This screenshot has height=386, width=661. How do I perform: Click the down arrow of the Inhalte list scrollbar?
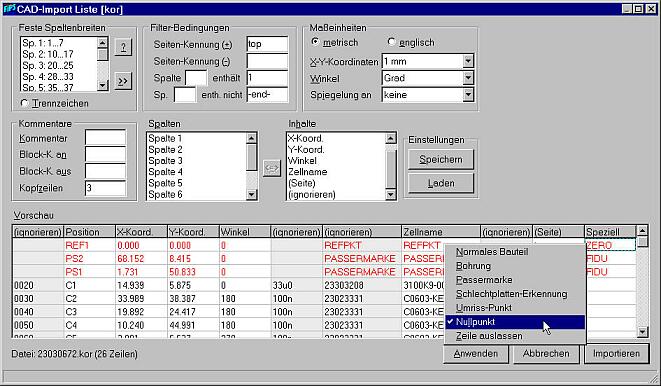tap(391, 194)
